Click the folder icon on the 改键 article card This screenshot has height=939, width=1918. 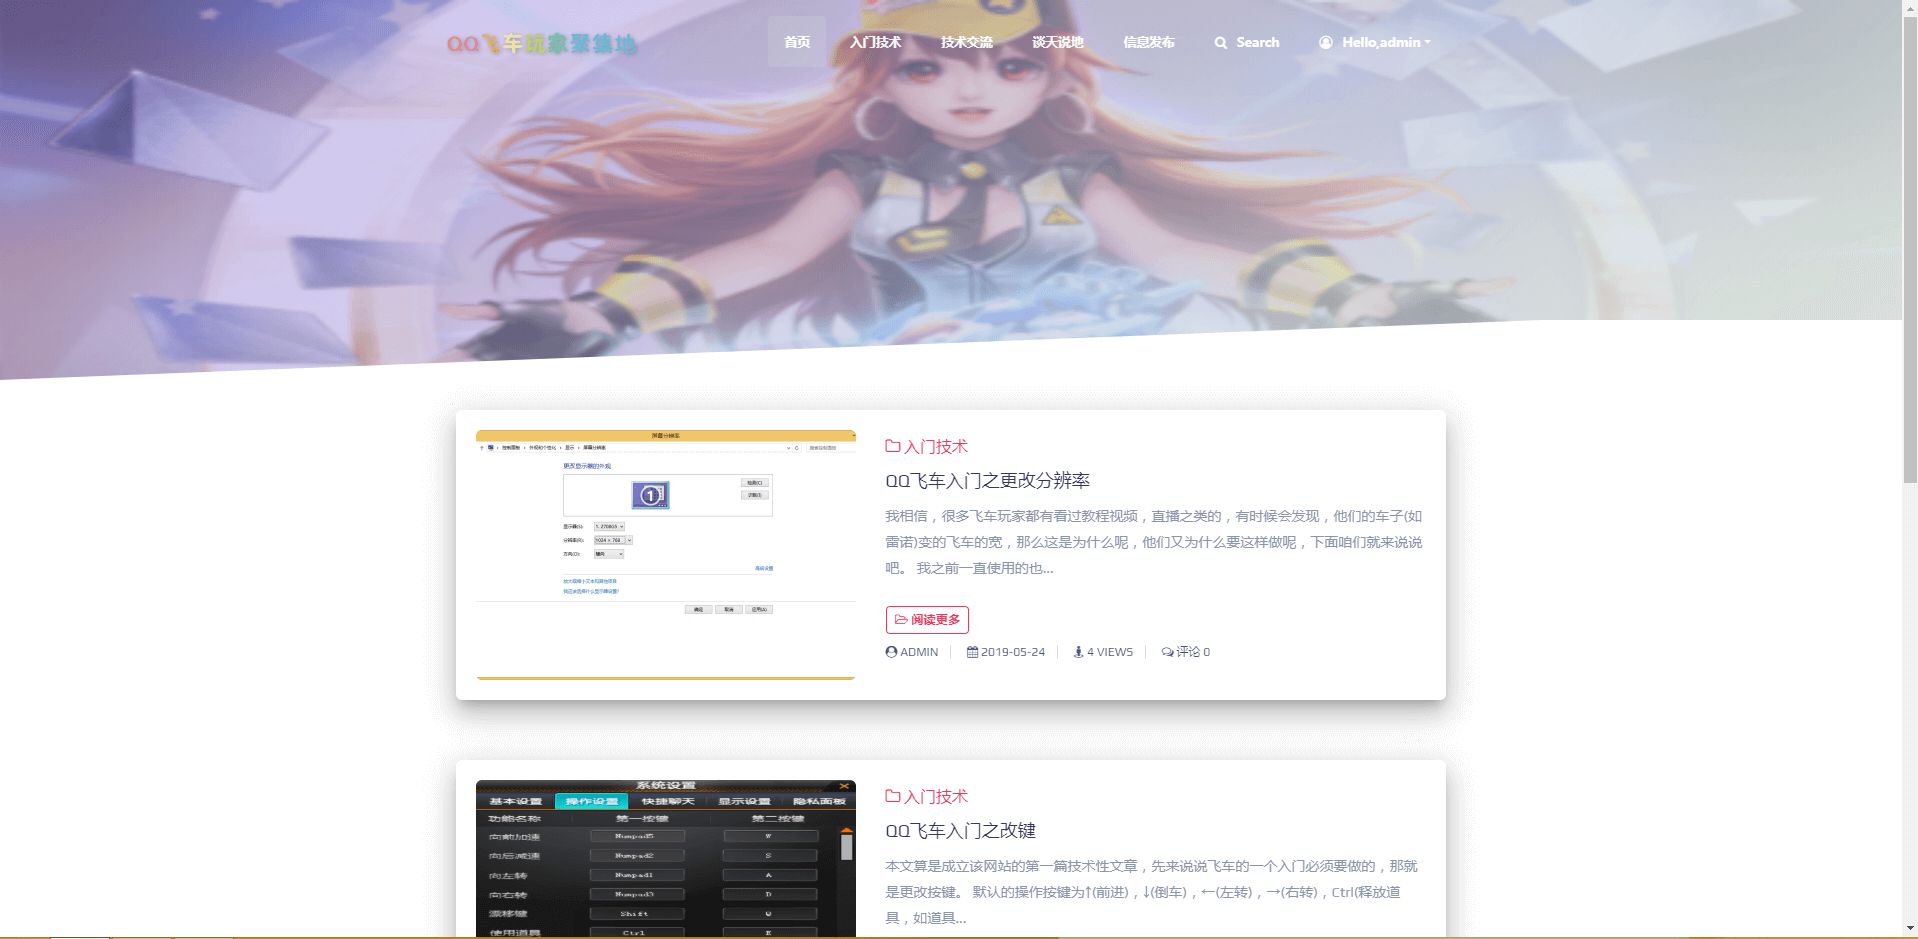(893, 796)
